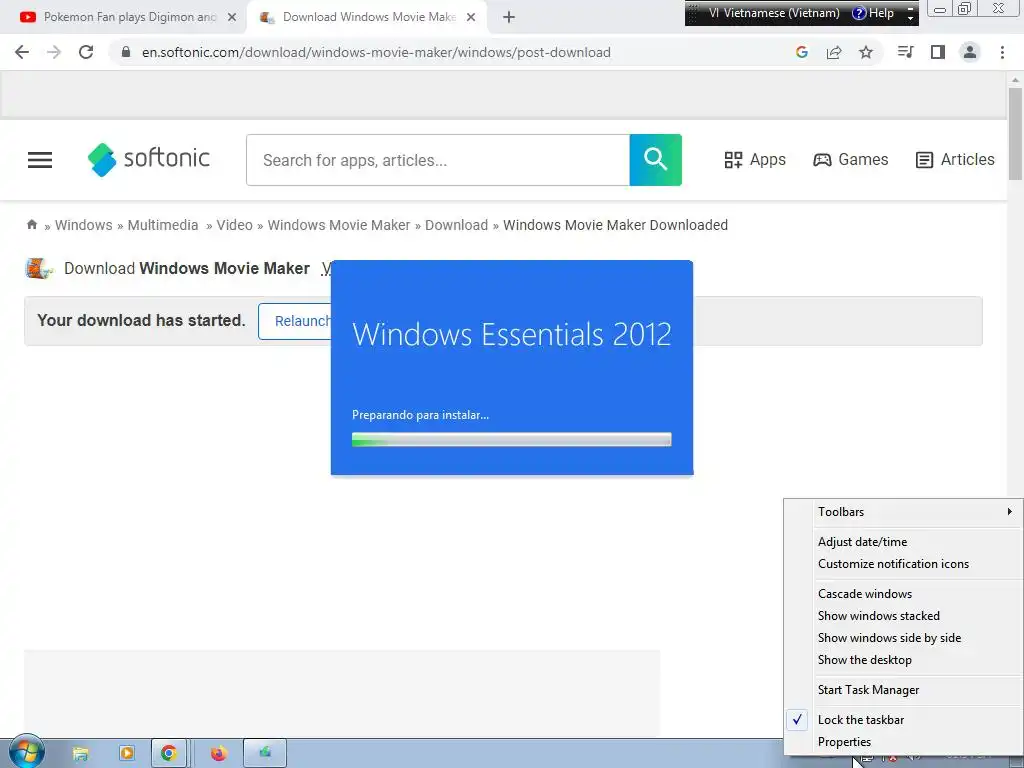This screenshot has width=1024, height=768.
Task: Open a new Chrome tab
Action: click(x=509, y=17)
